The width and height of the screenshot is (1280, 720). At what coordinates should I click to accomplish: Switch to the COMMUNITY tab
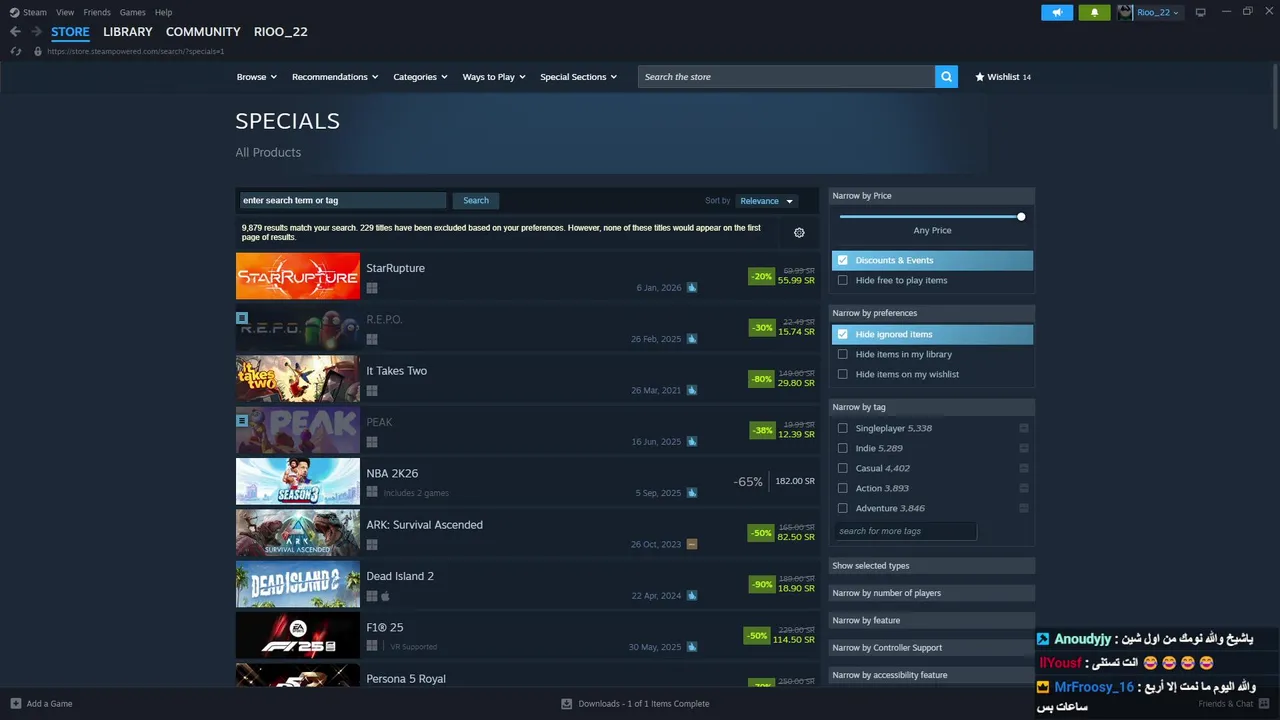(203, 32)
